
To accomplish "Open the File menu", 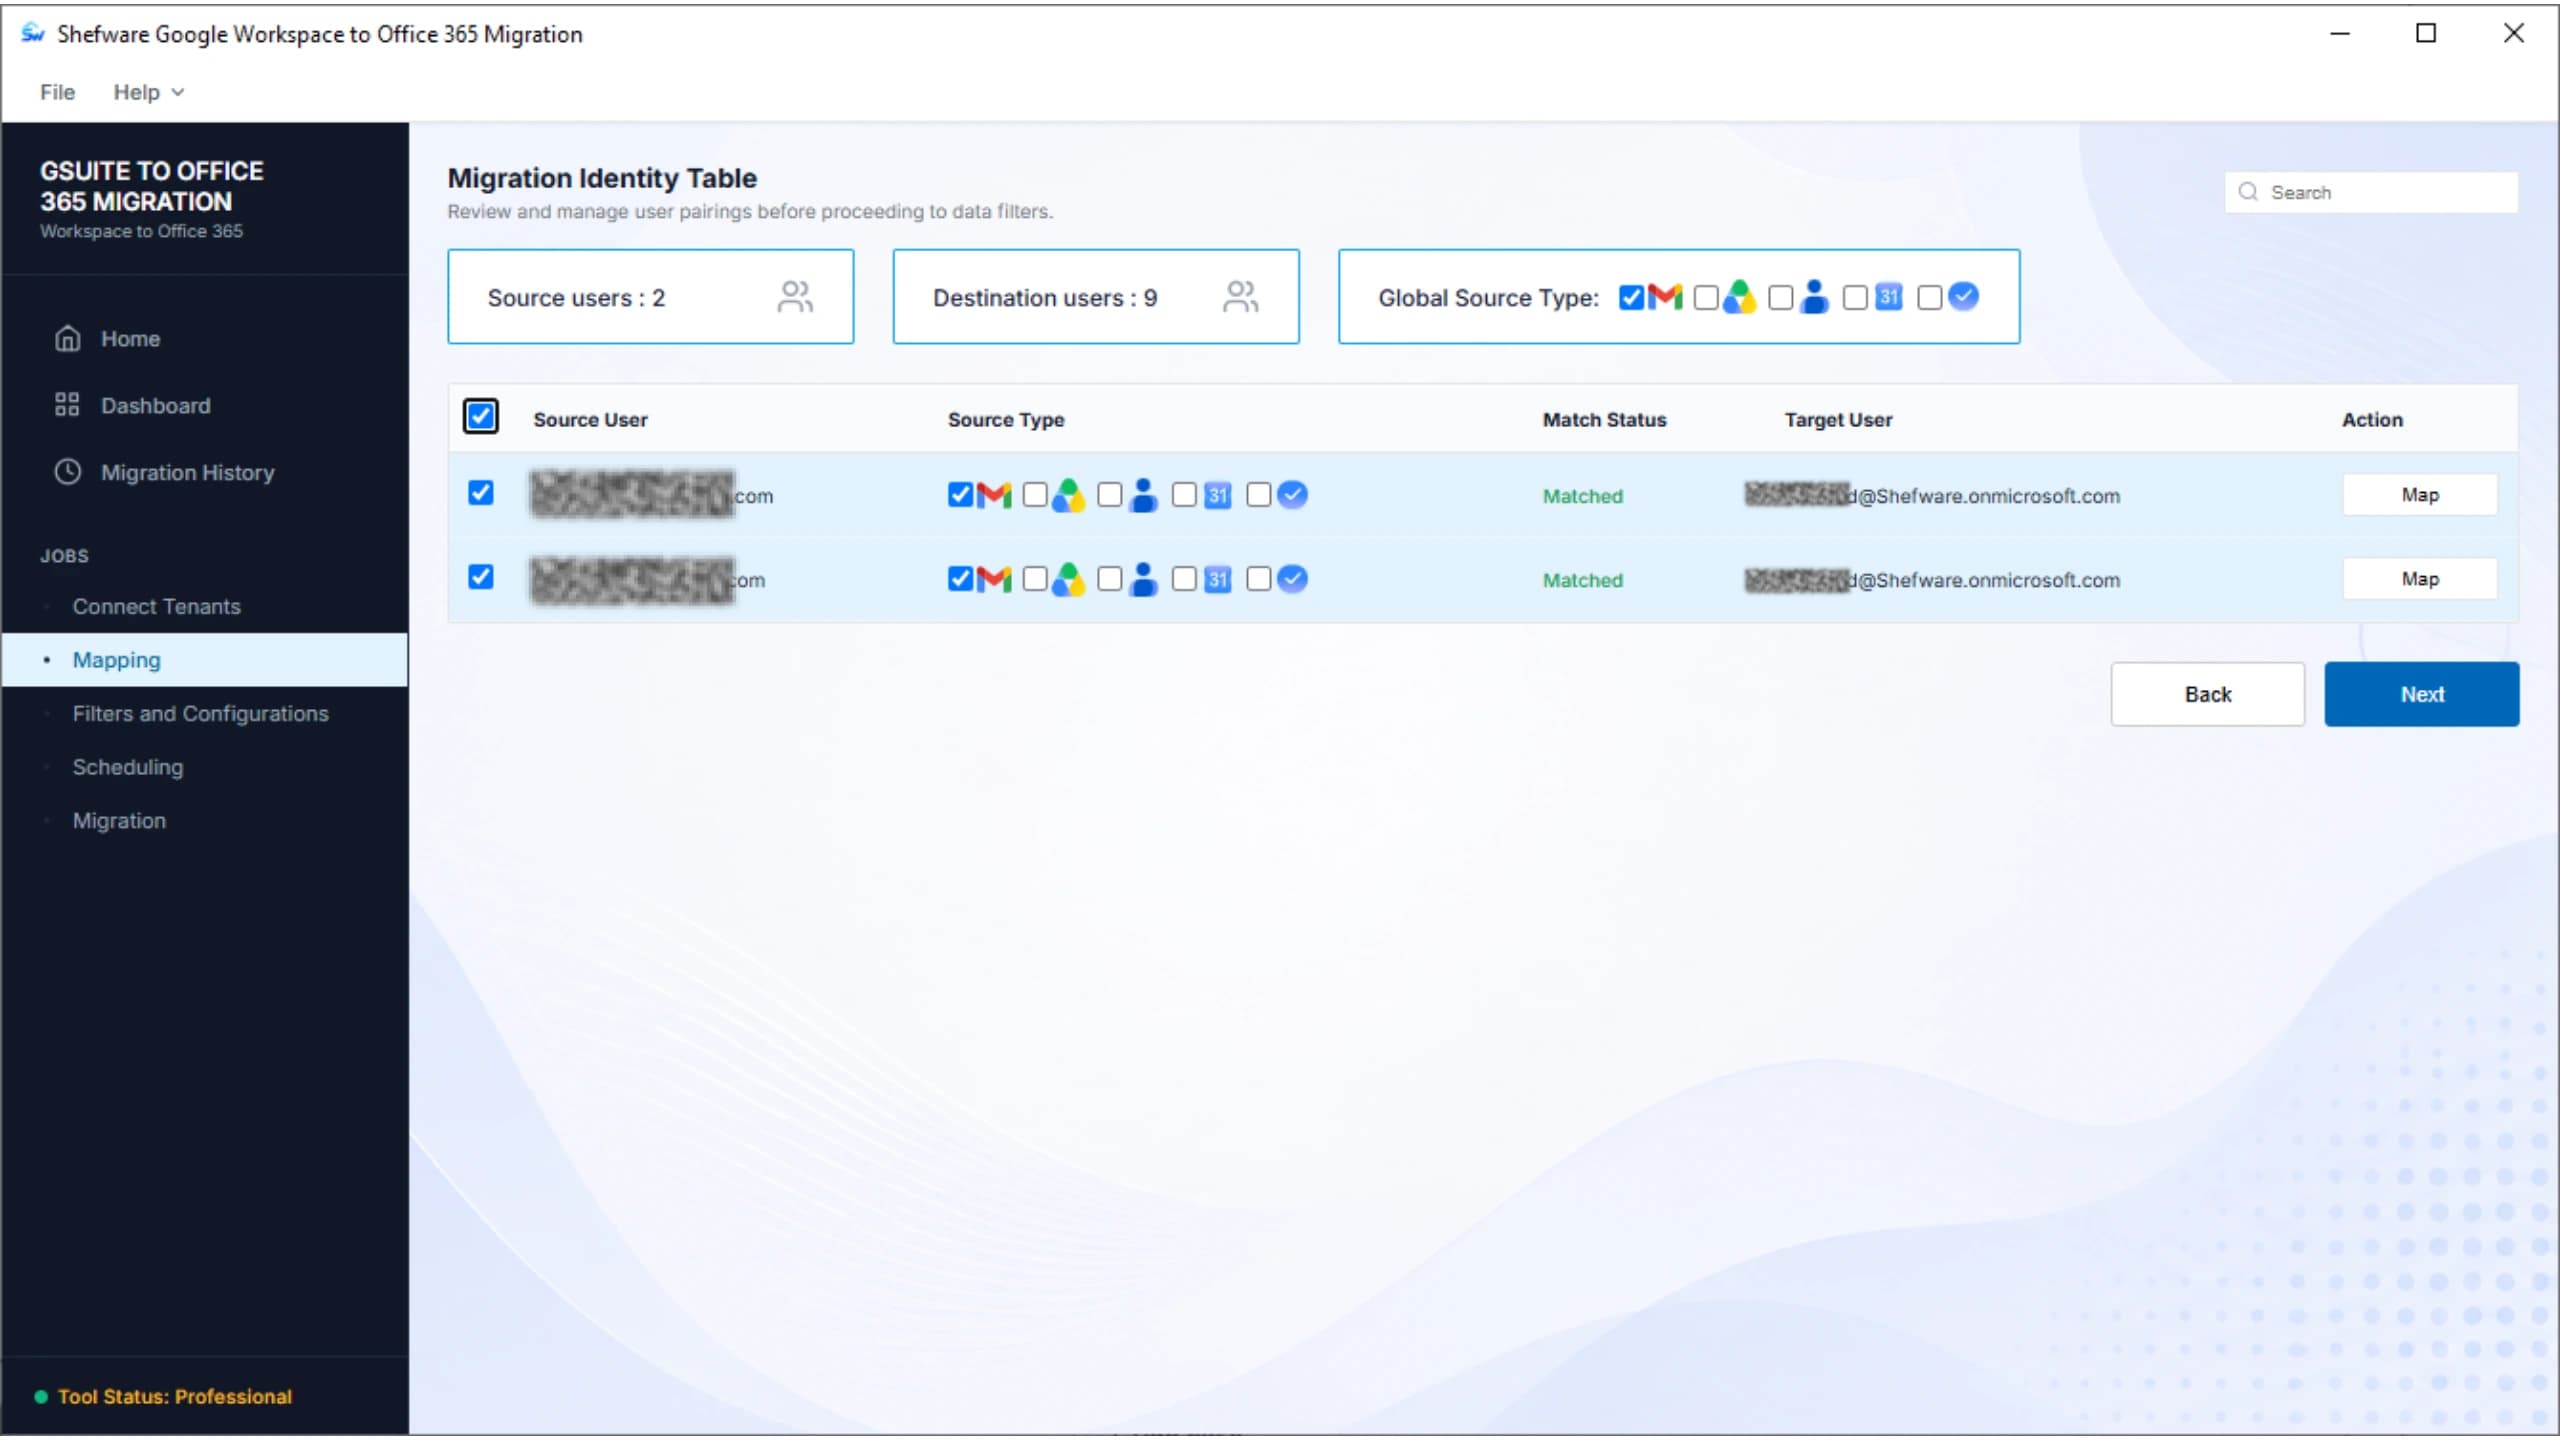I will point(57,92).
